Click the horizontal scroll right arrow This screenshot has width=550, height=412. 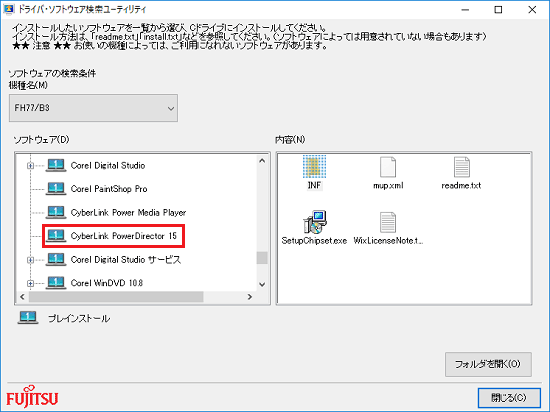(250, 297)
